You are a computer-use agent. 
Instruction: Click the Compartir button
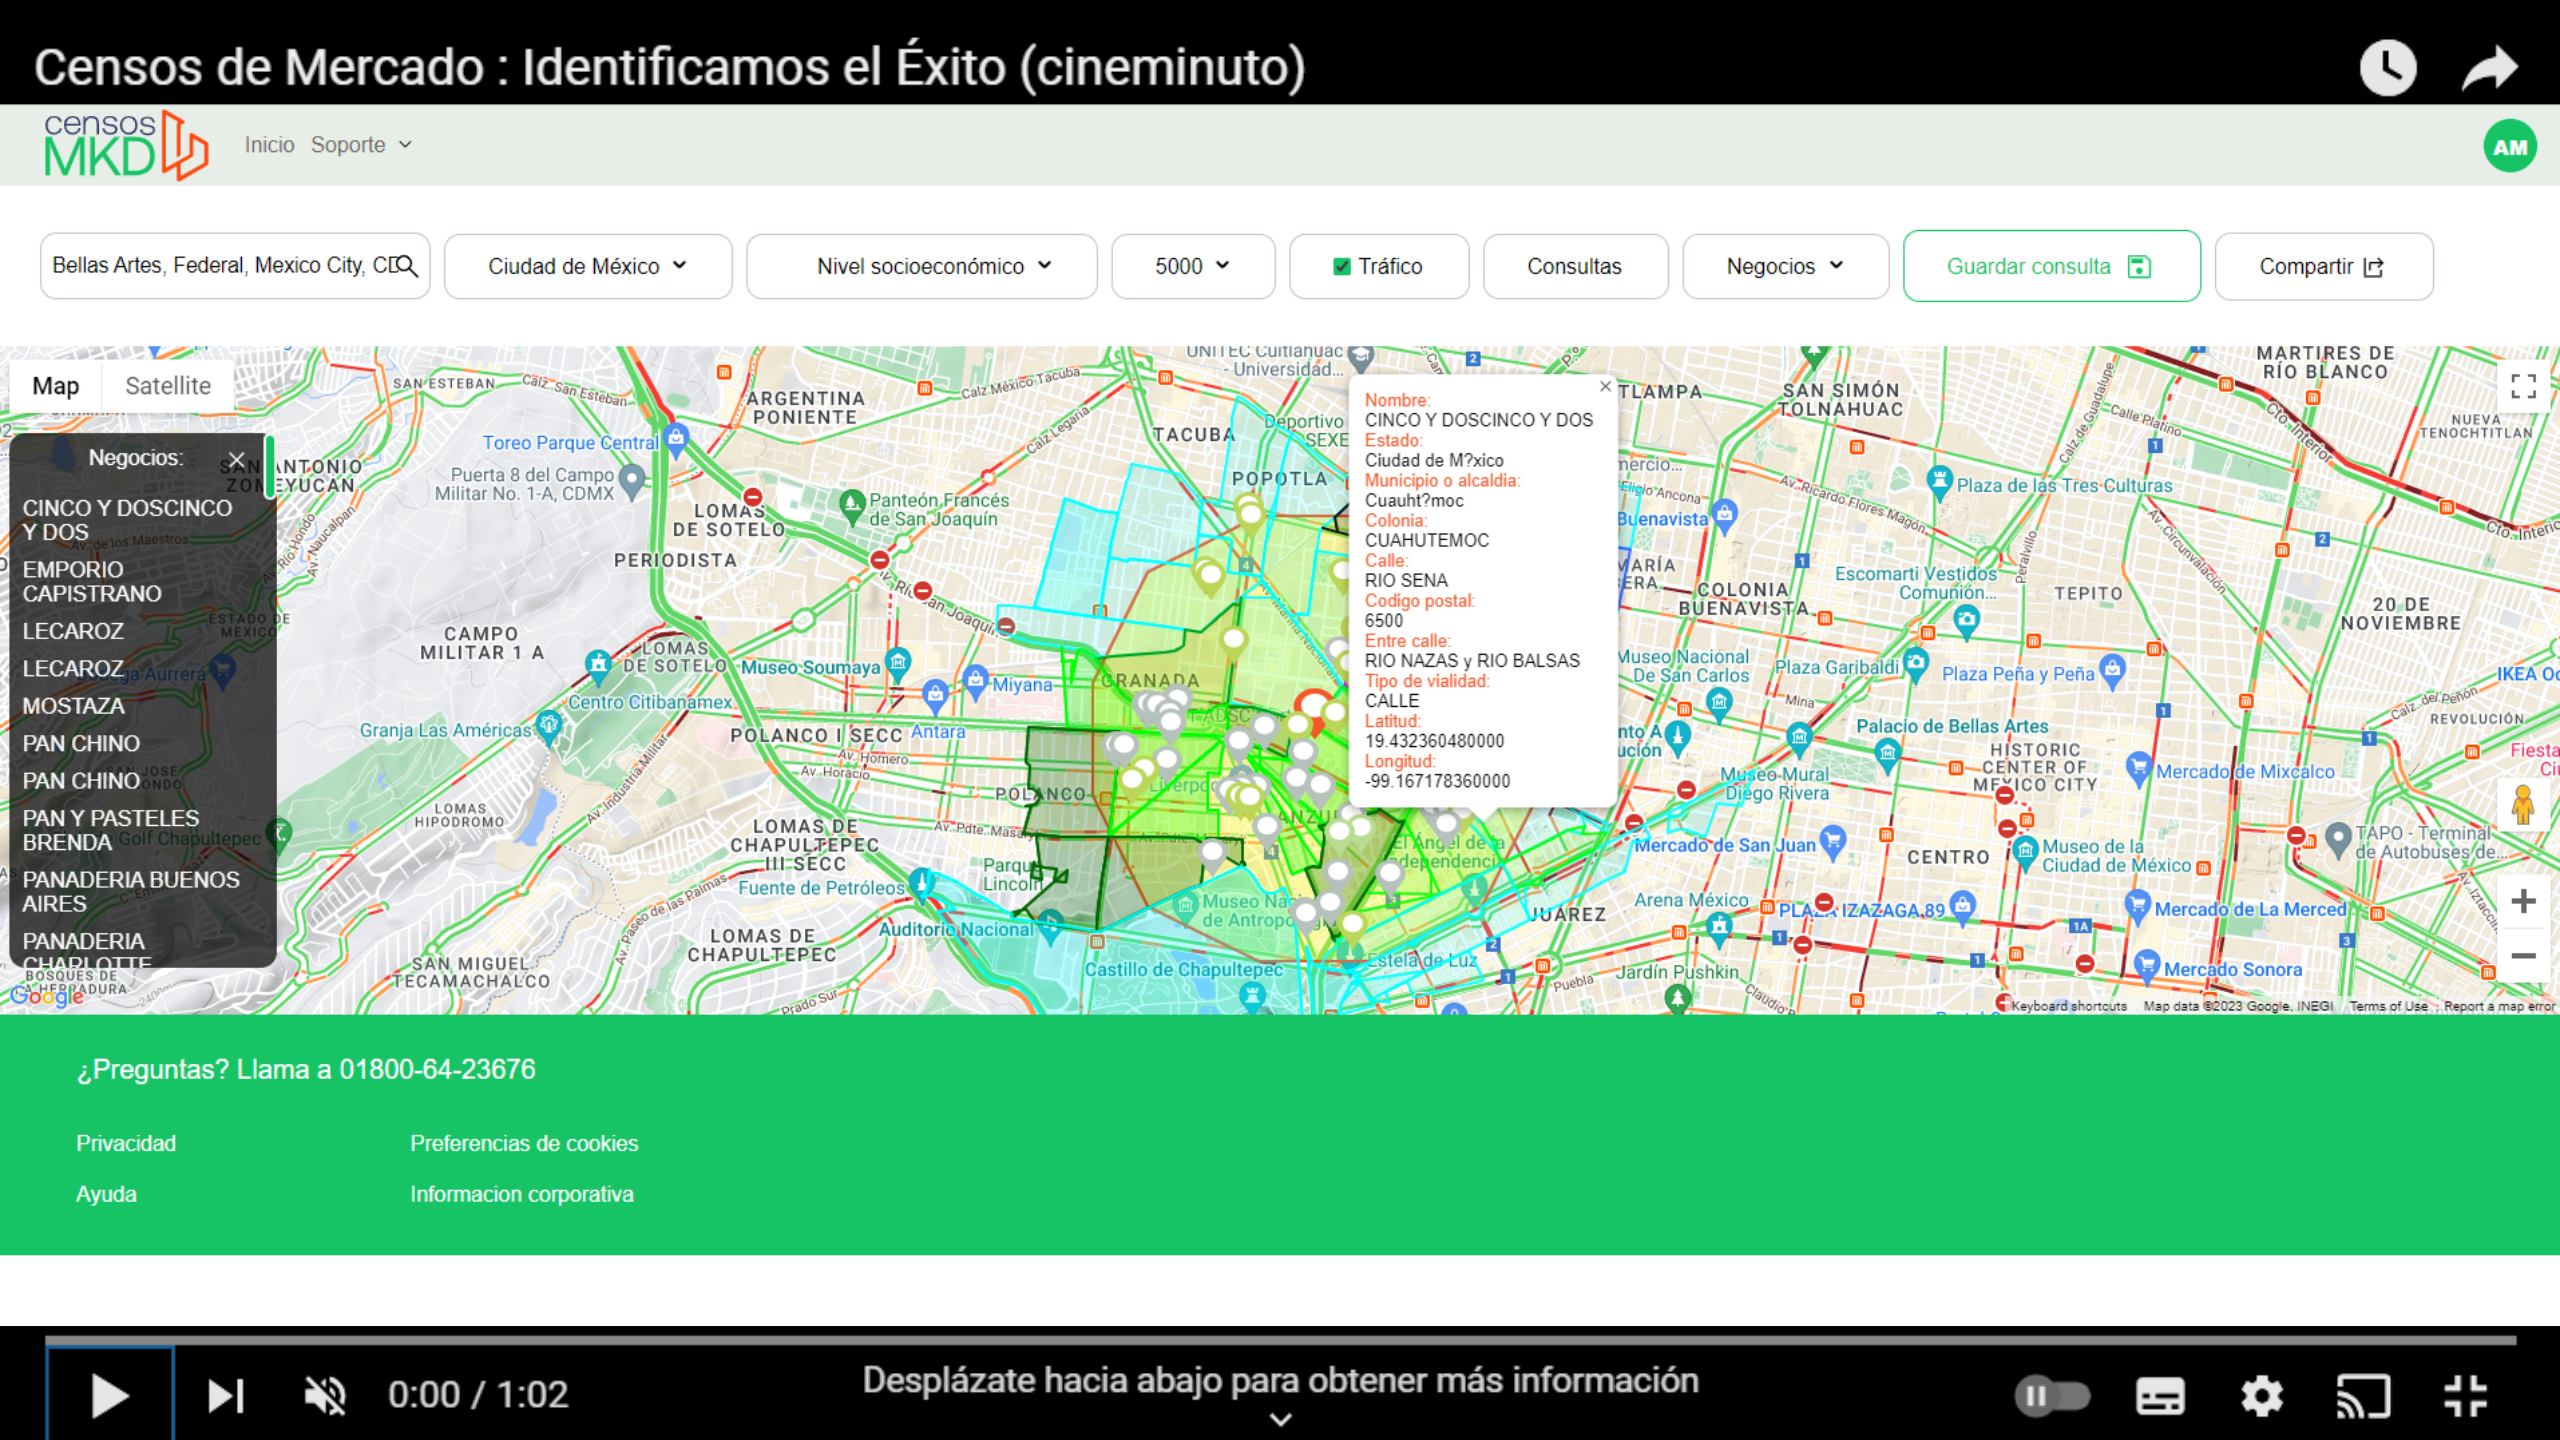pyautogui.click(x=2323, y=267)
